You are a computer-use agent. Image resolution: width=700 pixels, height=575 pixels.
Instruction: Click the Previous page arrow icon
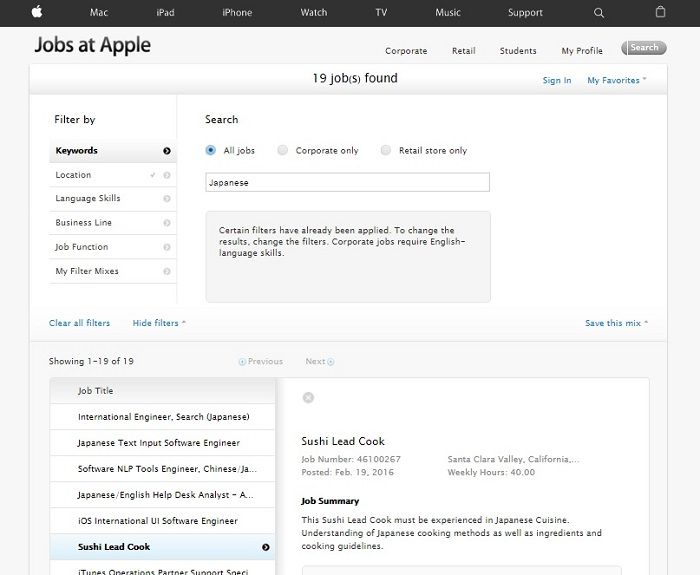pos(242,362)
